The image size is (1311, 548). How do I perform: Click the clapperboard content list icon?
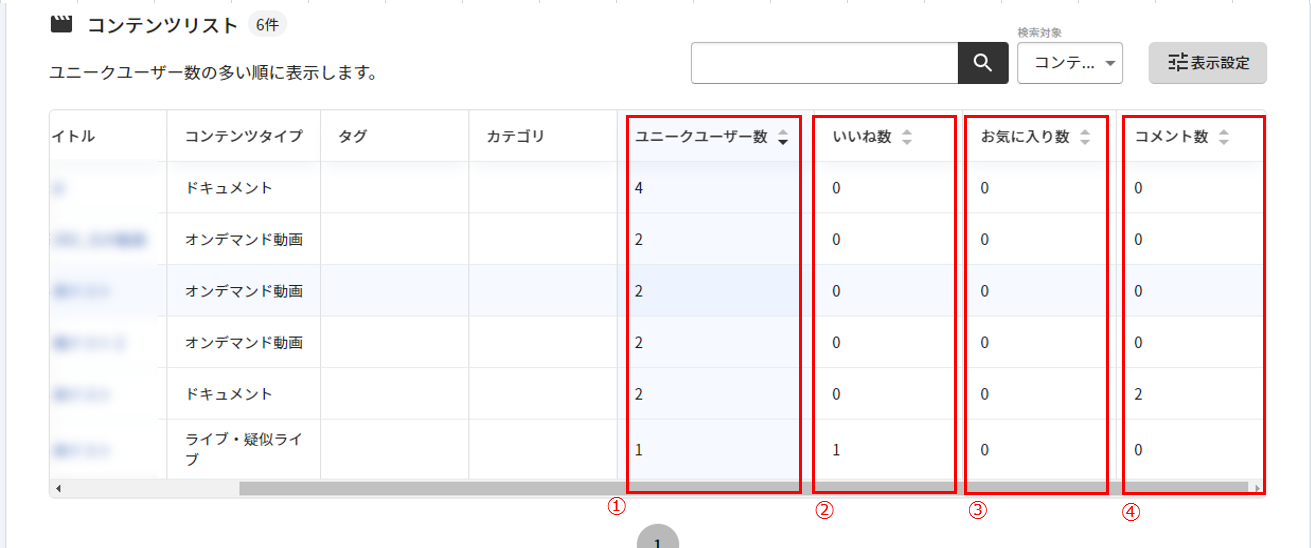click(62, 25)
